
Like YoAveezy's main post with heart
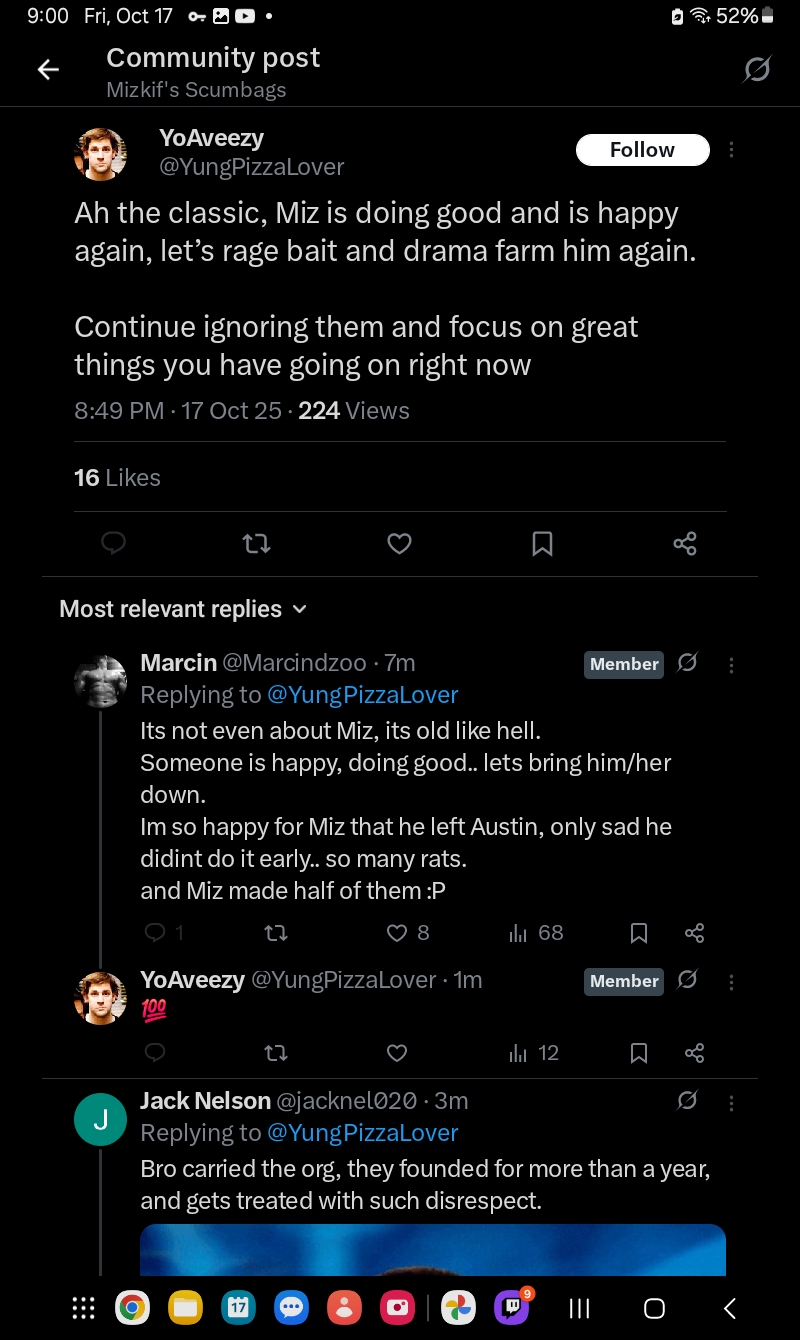tap(399, 544)
